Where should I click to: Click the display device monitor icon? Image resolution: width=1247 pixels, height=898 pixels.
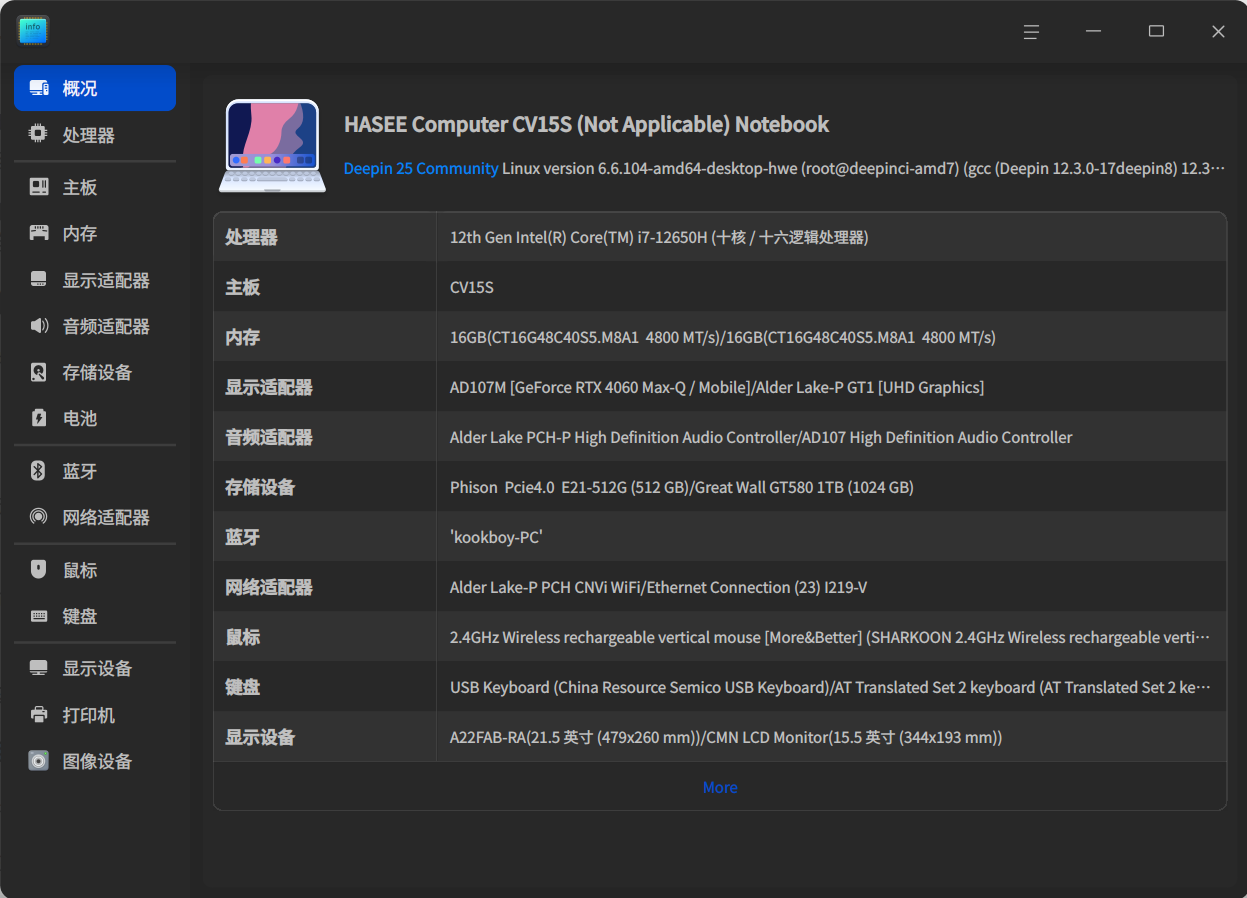39,668
